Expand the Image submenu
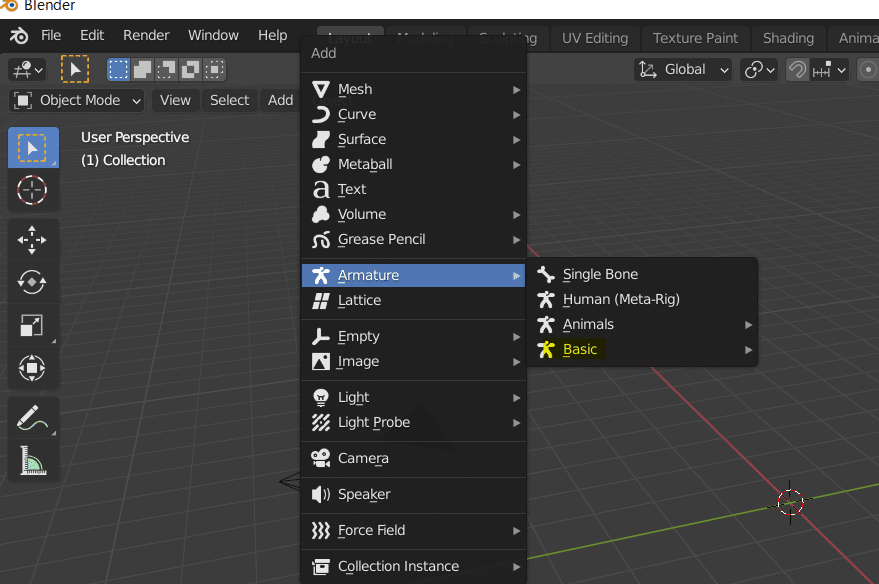 coord(413,361)
